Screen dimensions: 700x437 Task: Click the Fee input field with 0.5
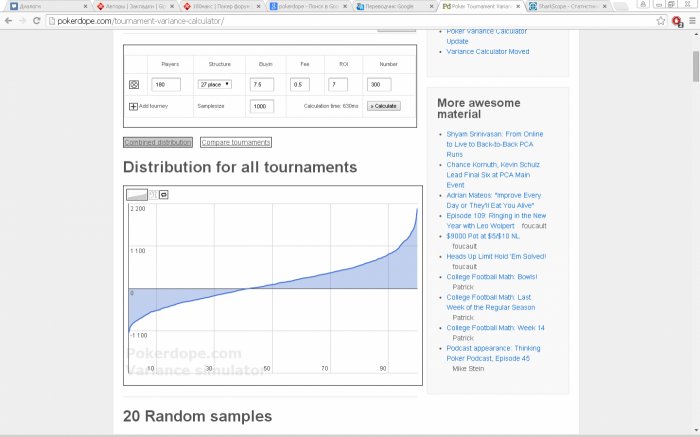[300, 84]
